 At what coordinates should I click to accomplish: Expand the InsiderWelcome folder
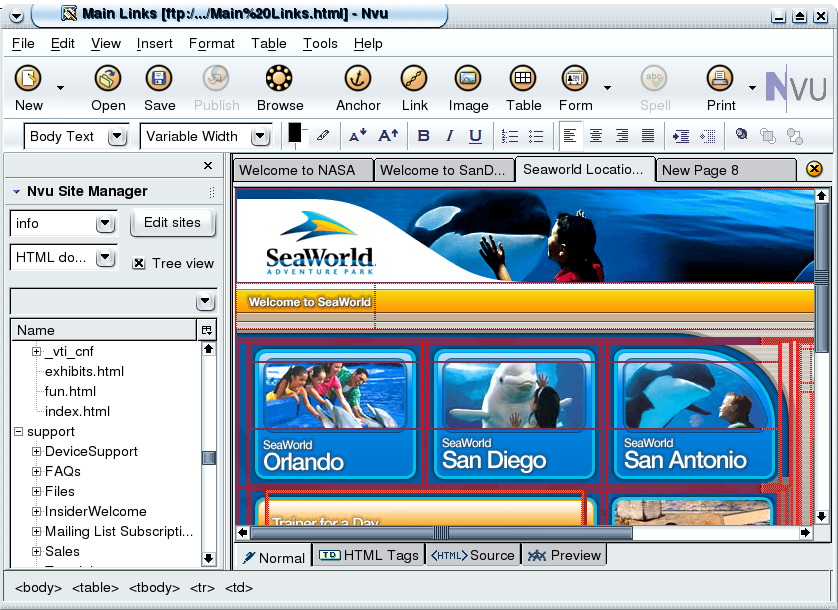click(x=36, y=511)
